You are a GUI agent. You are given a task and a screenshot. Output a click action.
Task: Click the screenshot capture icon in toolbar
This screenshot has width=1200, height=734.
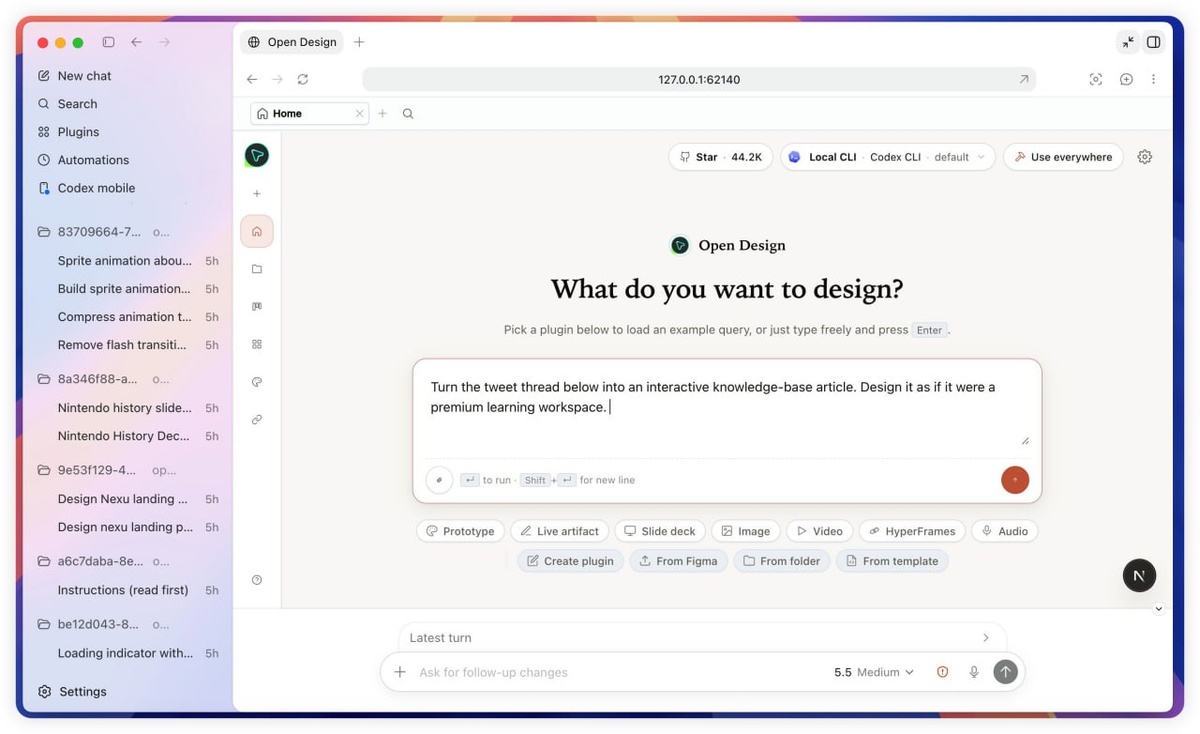click(1096, 79)
